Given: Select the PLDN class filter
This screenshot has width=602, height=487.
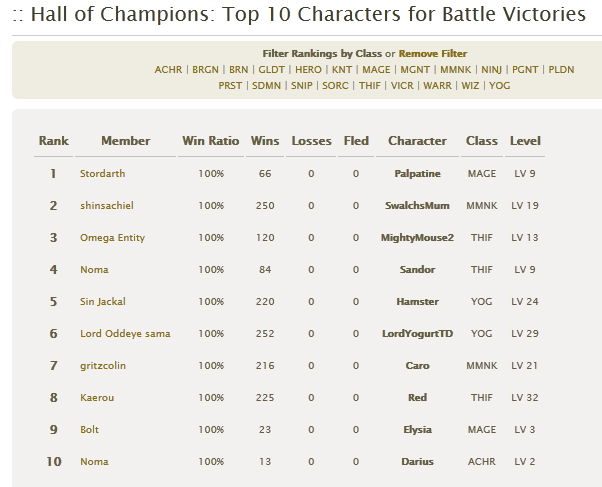Looking at the screenshot, I should pyautogui.click(x=561, y=70).
